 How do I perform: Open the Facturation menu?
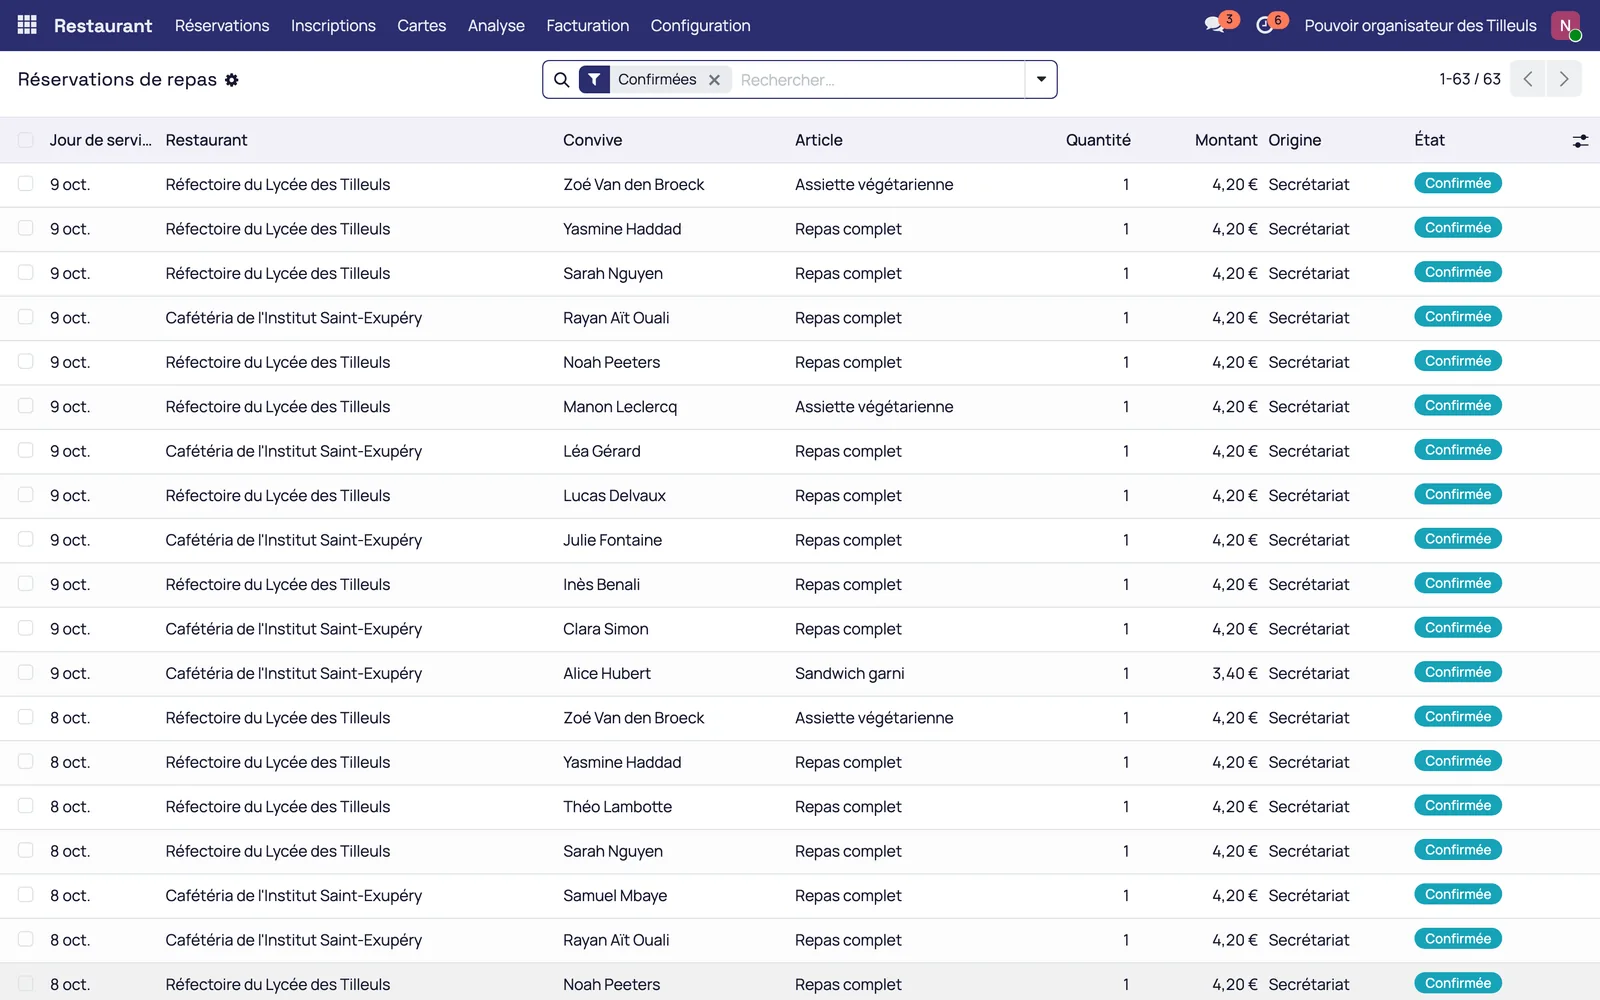pyautogui.click(x=588, y=25)
